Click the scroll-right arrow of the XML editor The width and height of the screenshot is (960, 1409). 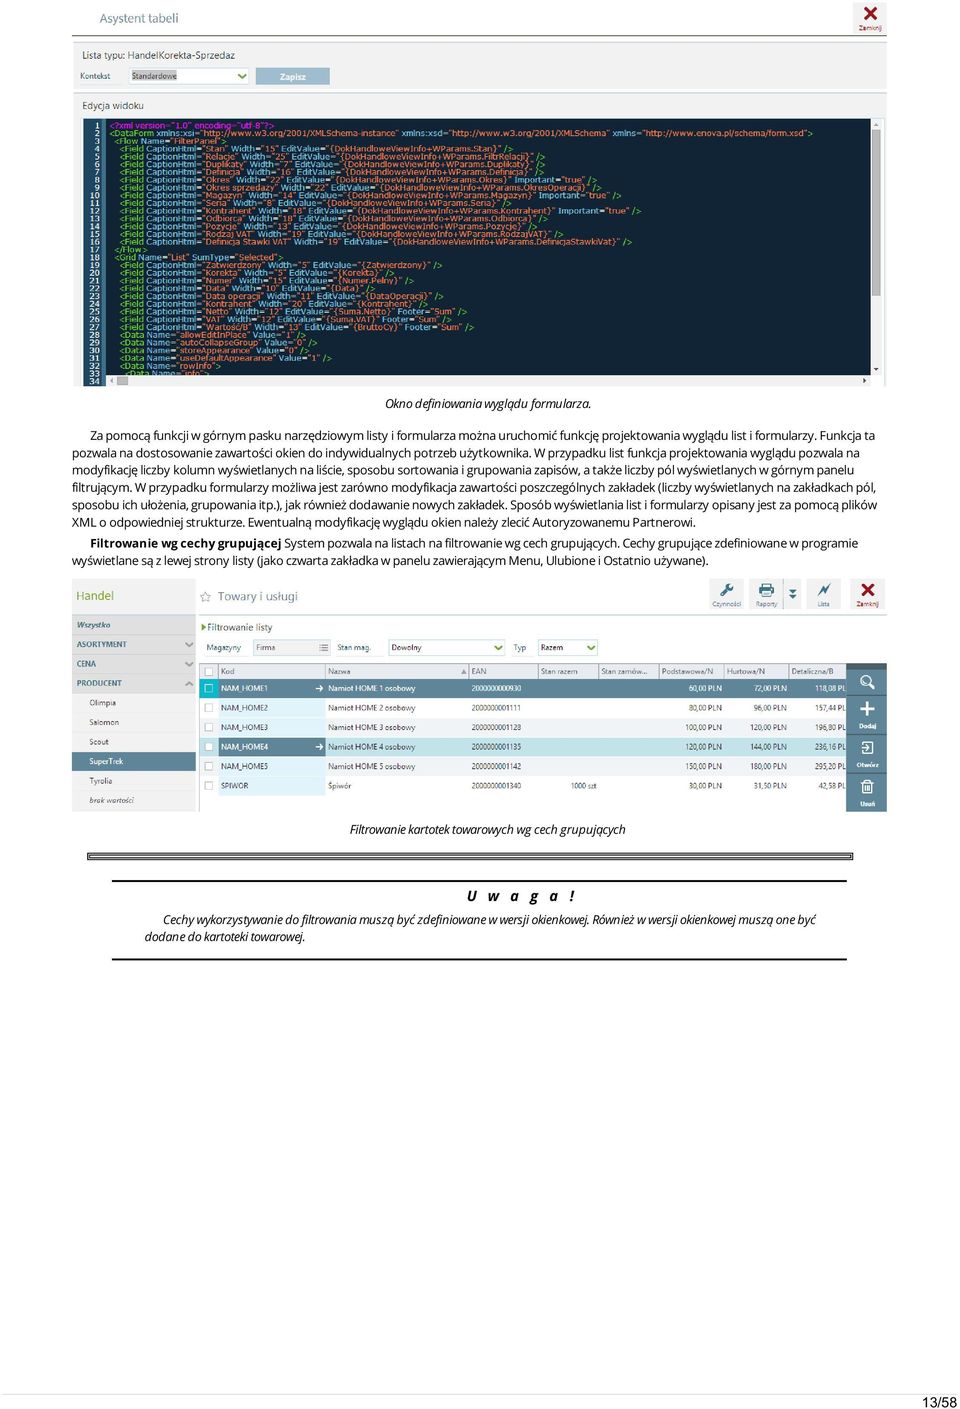pyautogui.click(x=865, y=381)
